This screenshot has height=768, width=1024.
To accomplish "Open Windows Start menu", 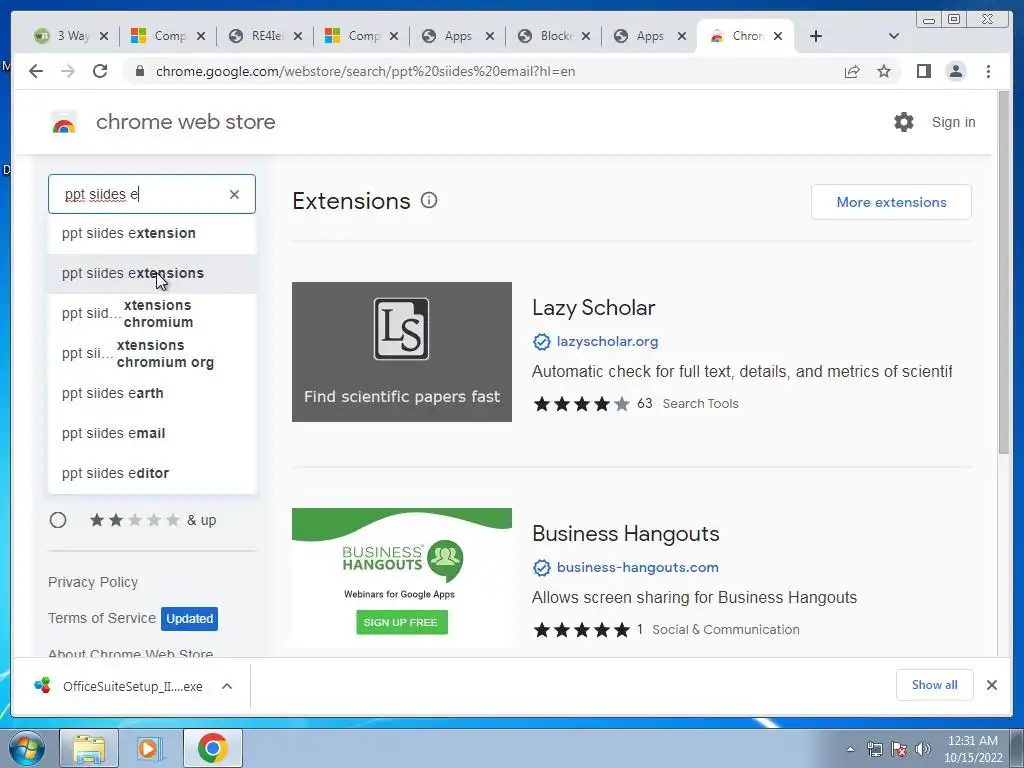I will click(x=26, y=748).
